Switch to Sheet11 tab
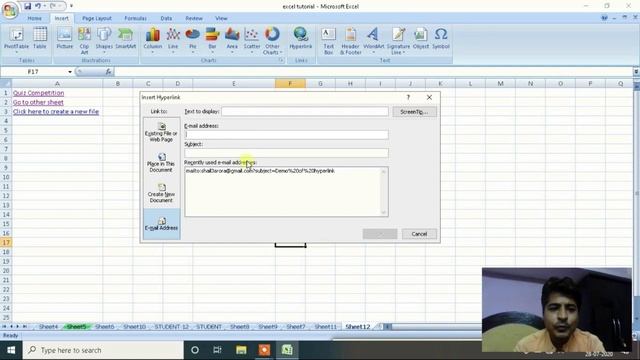This screenshot has width=640, height=360. click(x=326, y=327)
